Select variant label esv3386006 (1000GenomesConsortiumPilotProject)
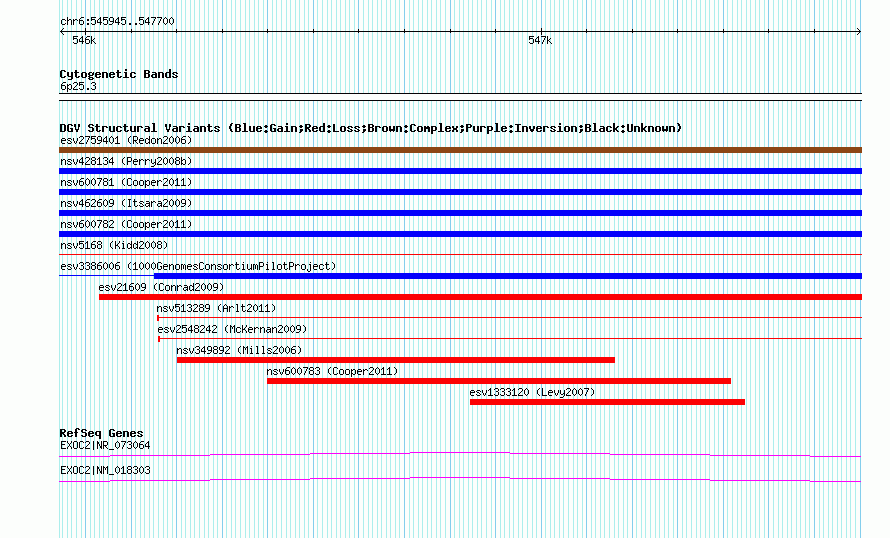The width and height of the screenshot is (890, 538). pyautogui.click(x=198, y=266)
